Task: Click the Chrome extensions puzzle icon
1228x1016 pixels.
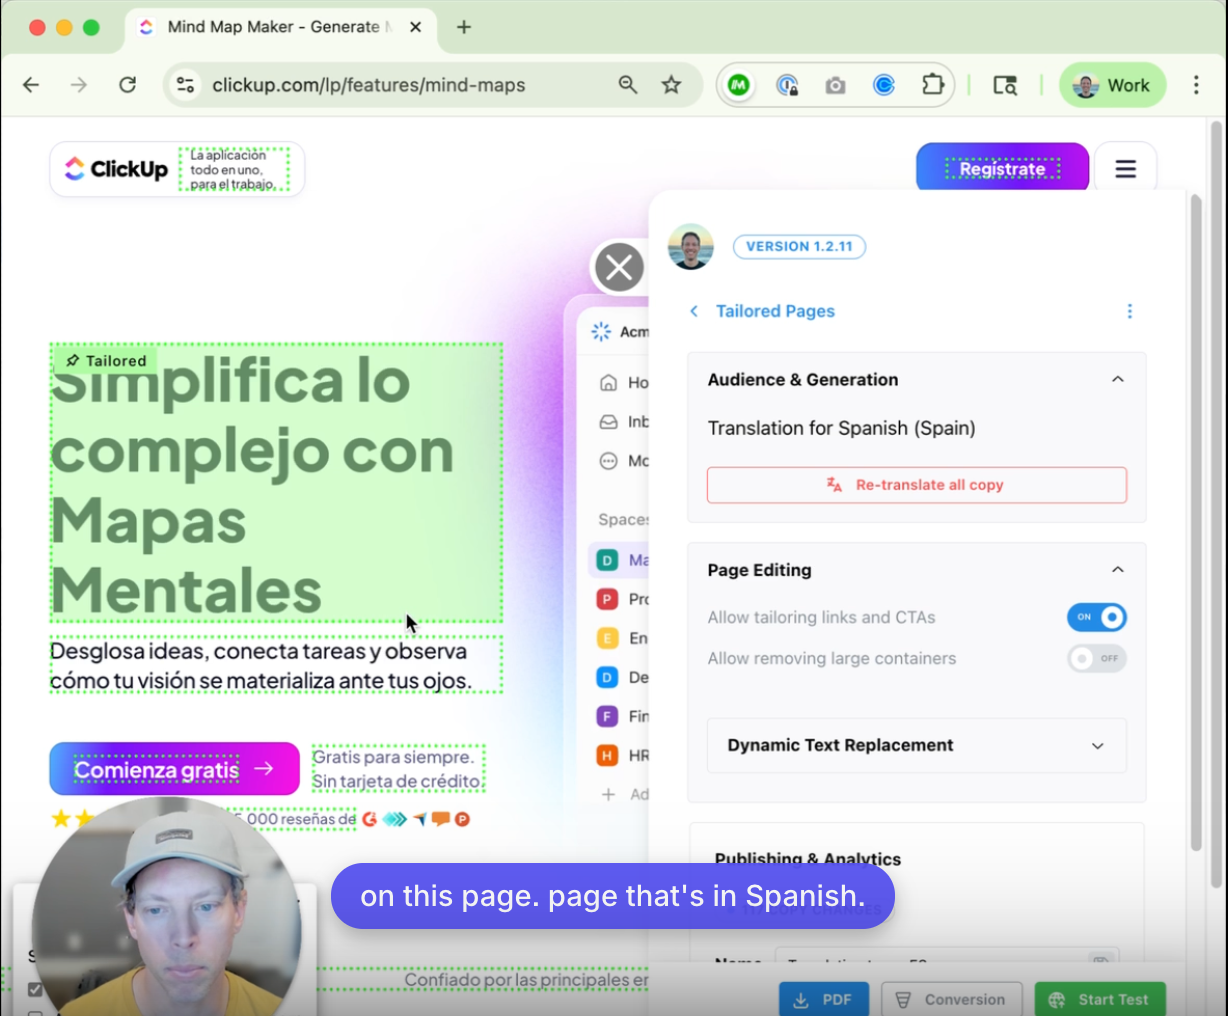Action: pyautogui.click(x=933, y=85)
